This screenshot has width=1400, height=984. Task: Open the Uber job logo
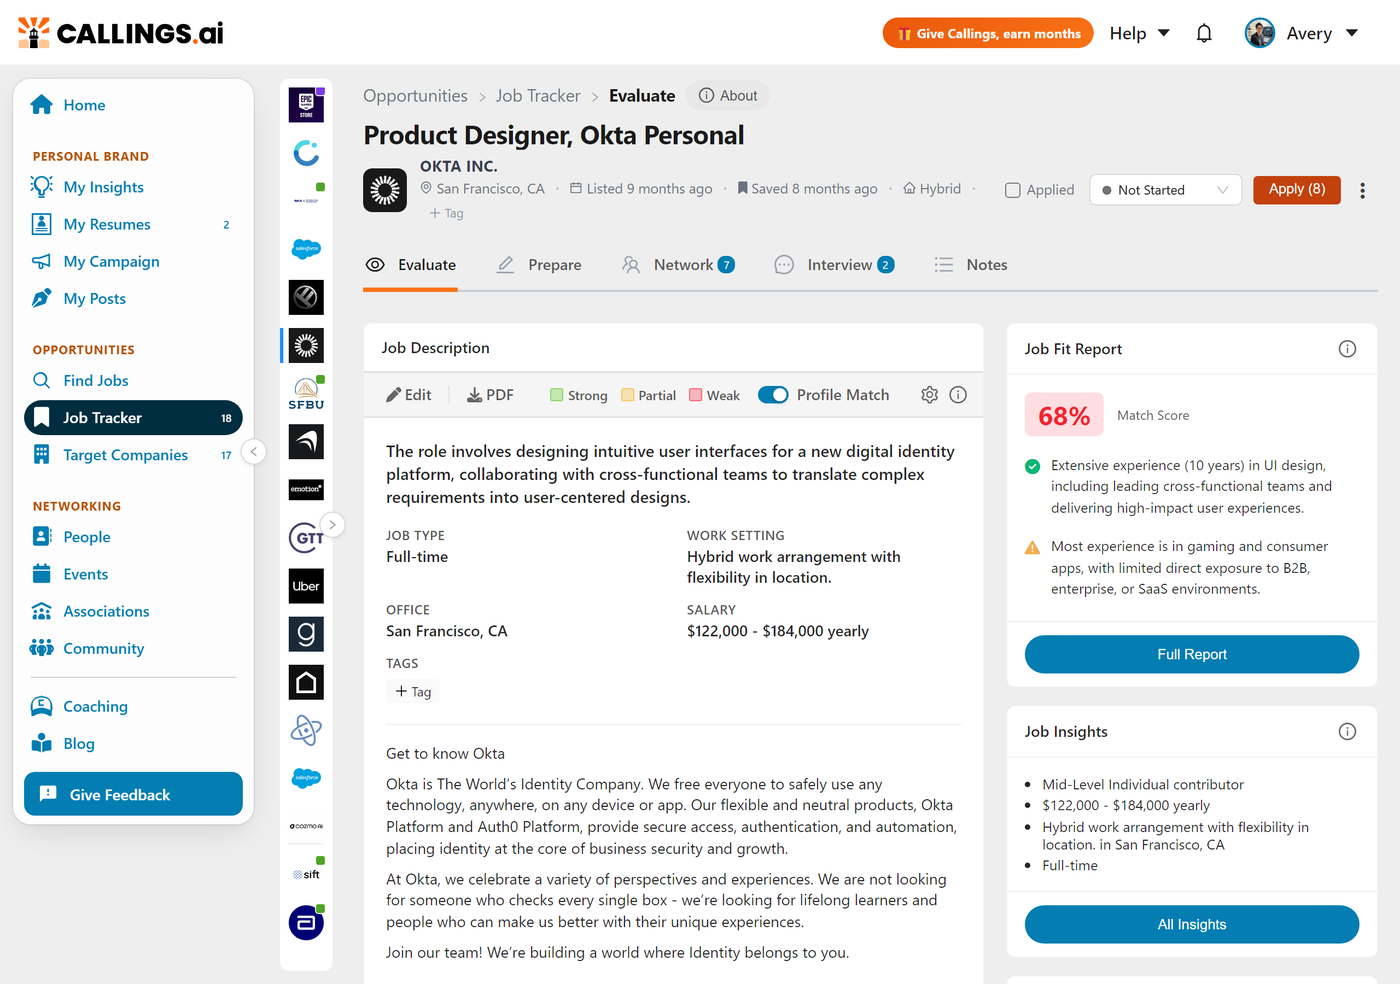(x=306, y=586)
